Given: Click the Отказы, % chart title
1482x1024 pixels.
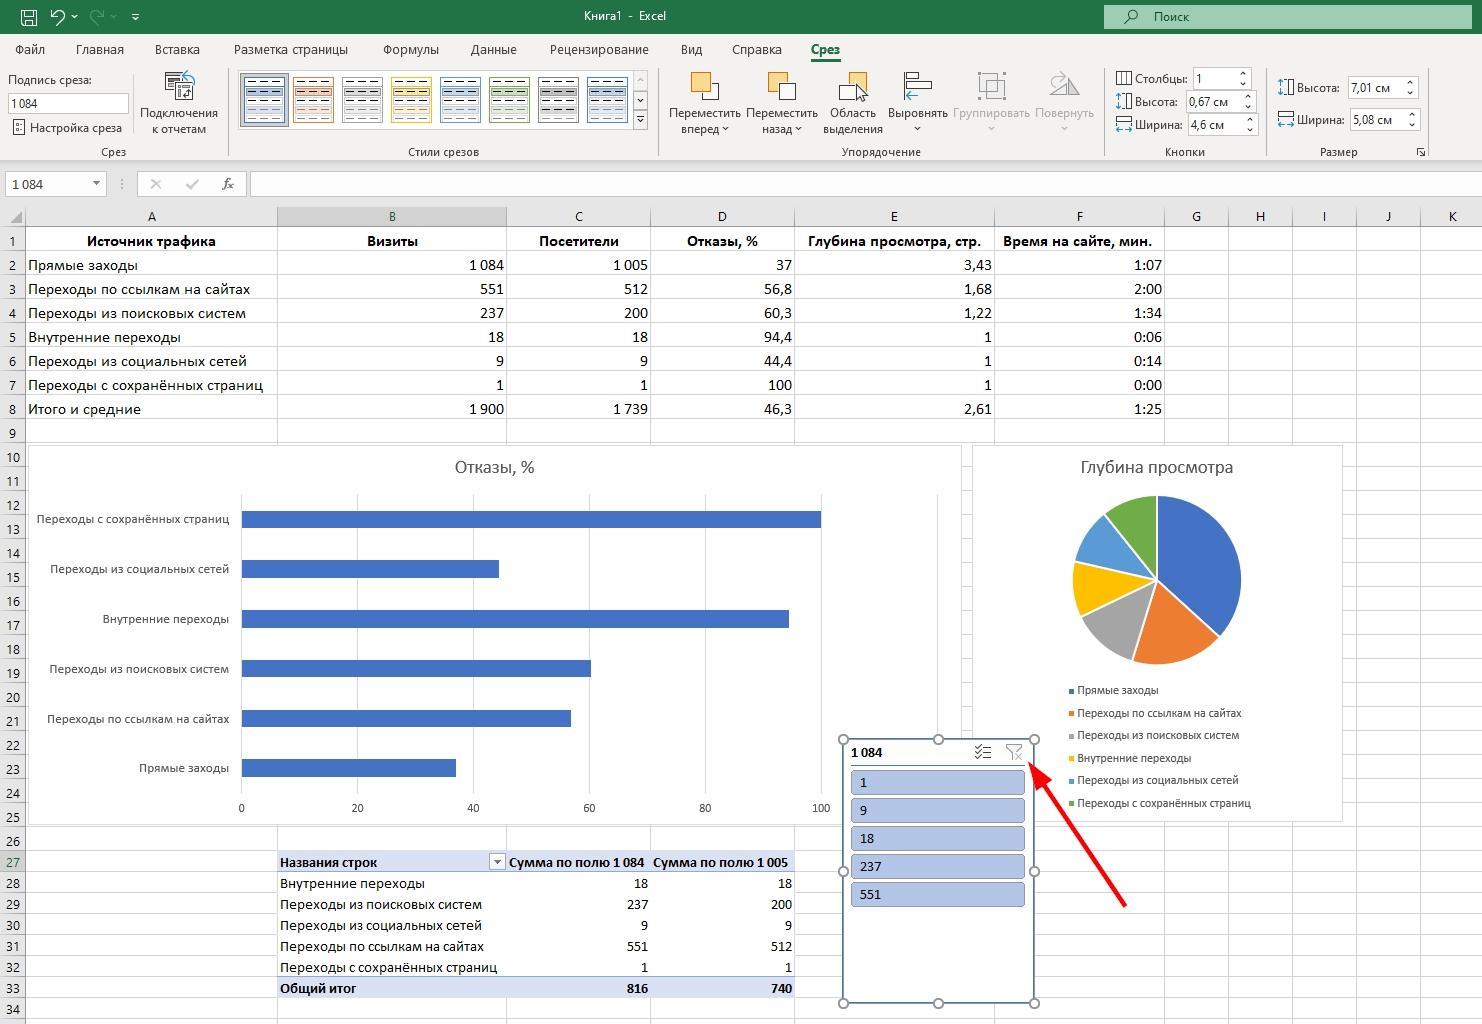Looking at the screenshot, I should click(494, 467).
